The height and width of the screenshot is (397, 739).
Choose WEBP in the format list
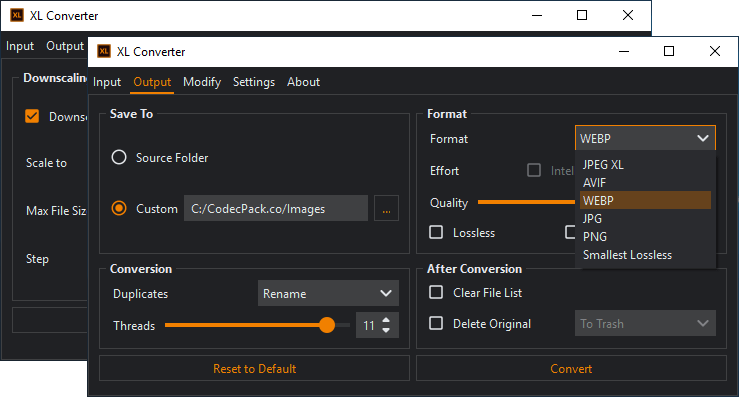pyautogui.click(x=645, y=200)
